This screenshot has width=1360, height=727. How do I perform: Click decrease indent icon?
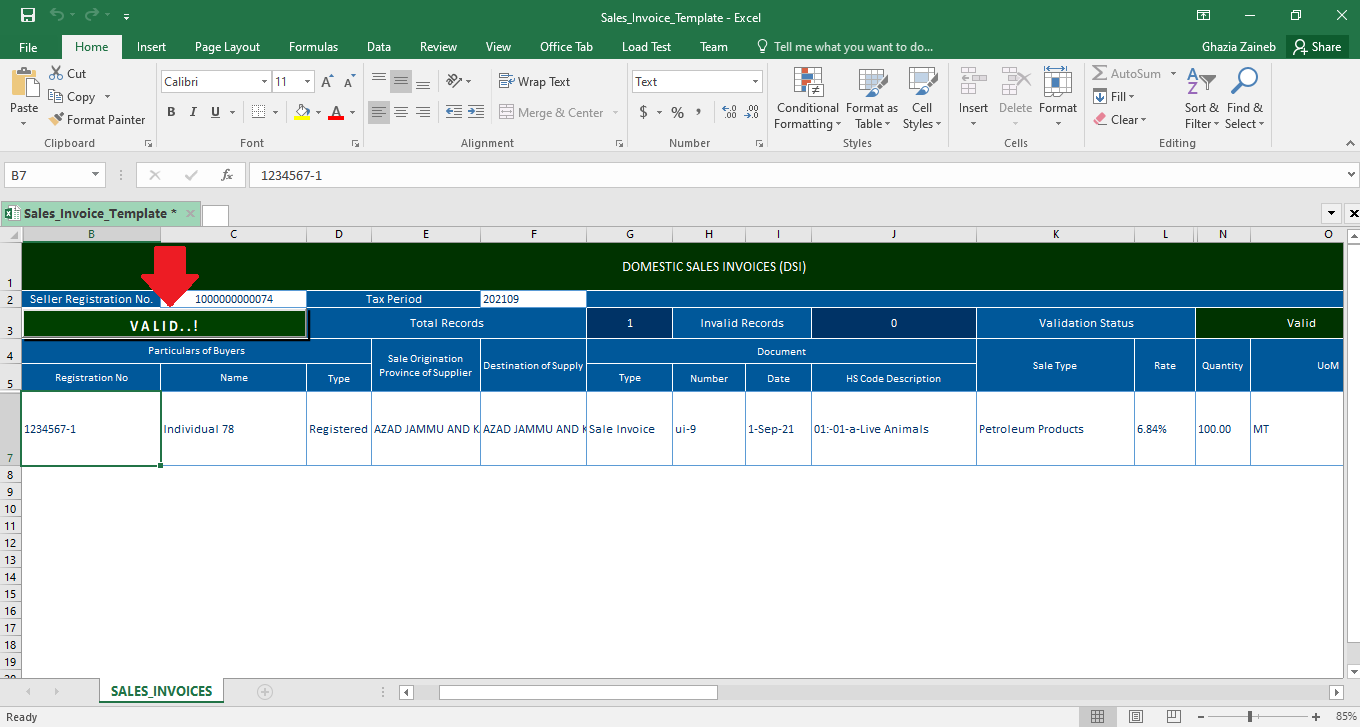pos(453,112)
